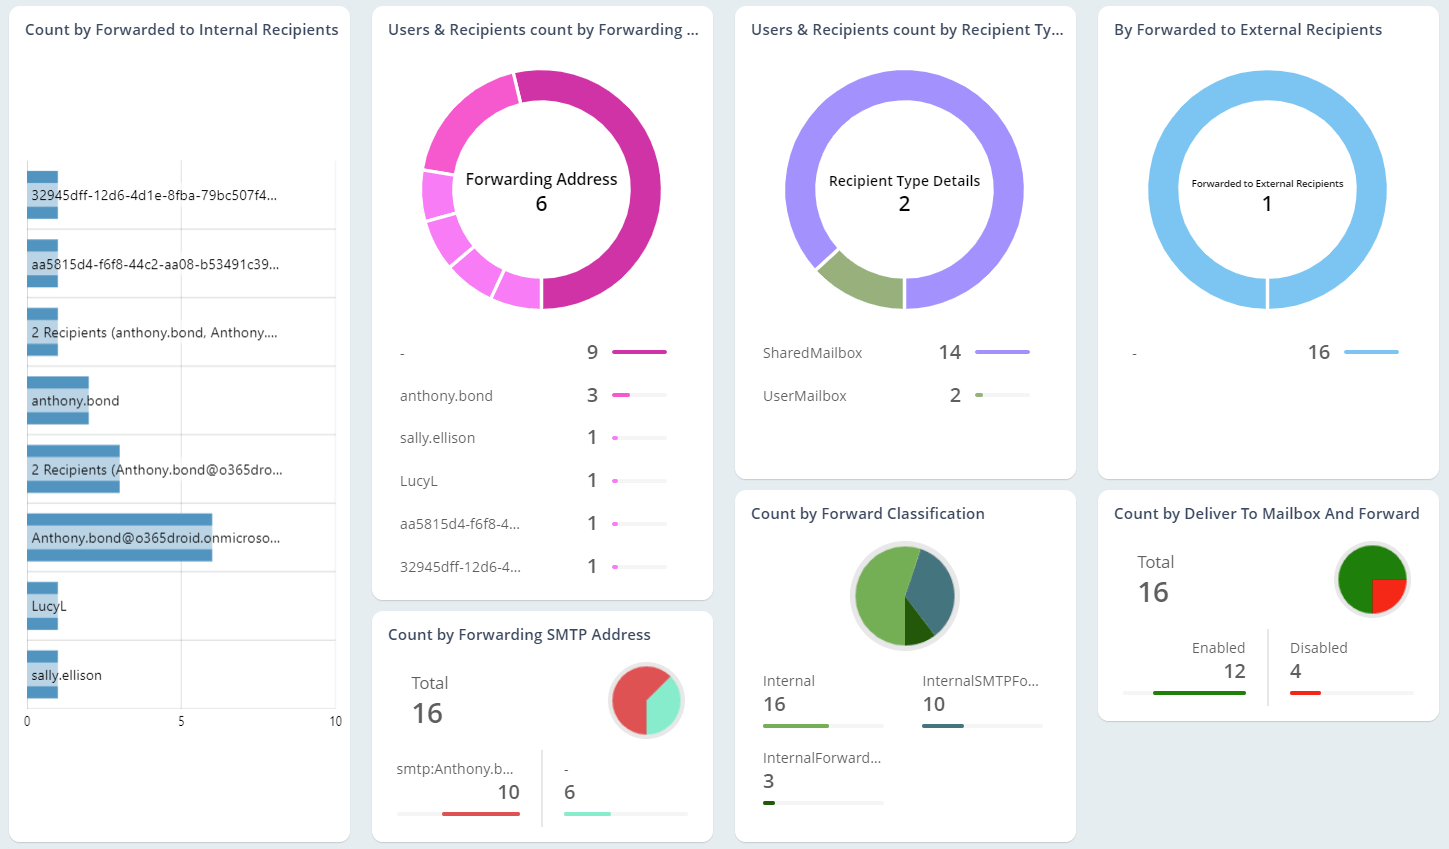Click the Enabled count of 12

1234,672
